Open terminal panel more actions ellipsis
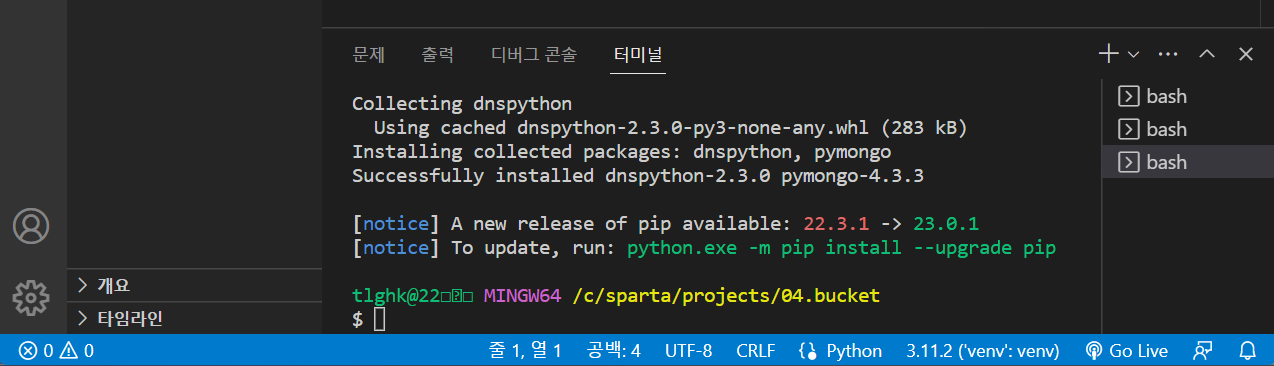This screenshot has height=366, width=1274. pyautogui.click(x=1168, y=54)
